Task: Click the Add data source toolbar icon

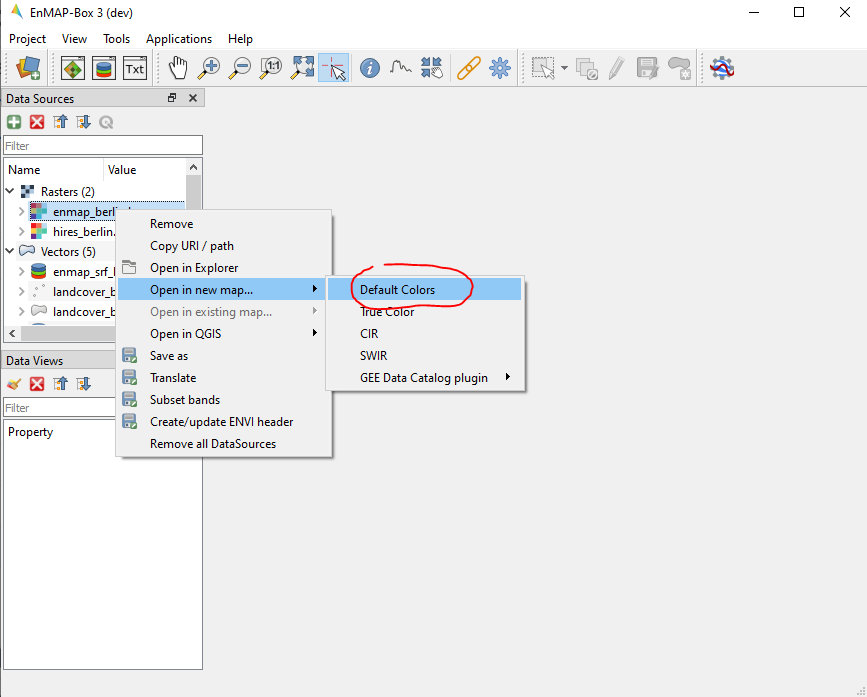Action: pos(28,68)
